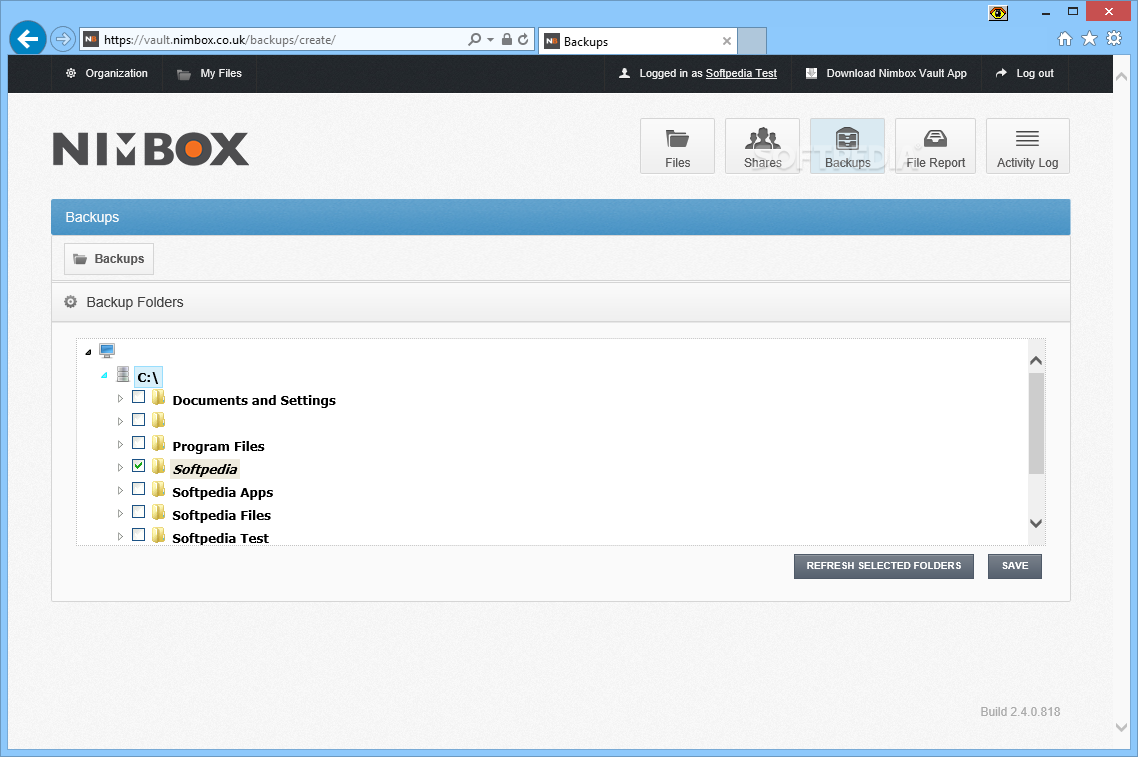Click the search magnifier in address bar
The height and width of the screenshot is (757, 1138).
pos(475,39)
